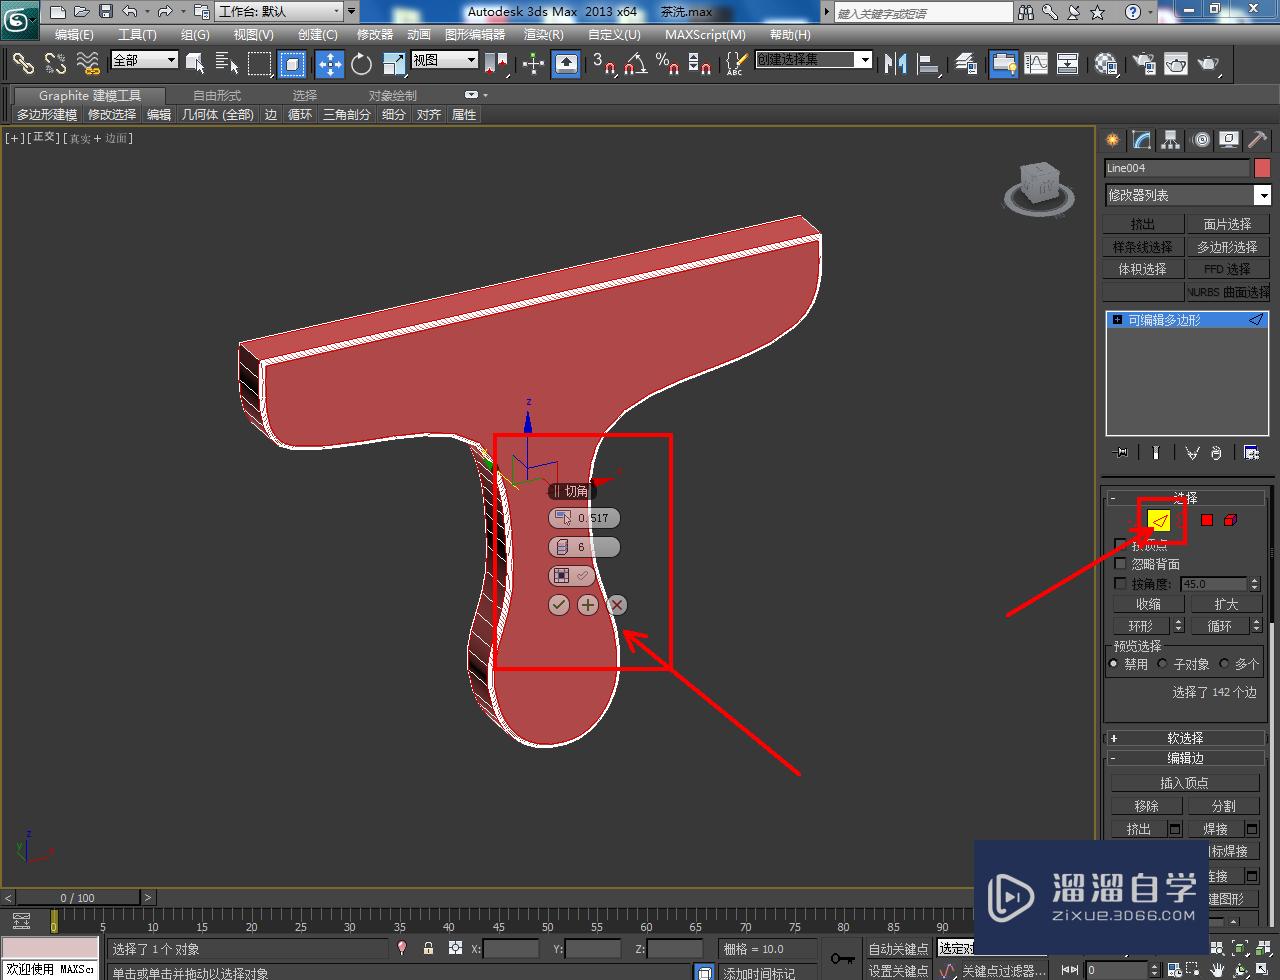The width and height of the screenshot is (1280, 980).
Task: Open selection filter dropdown 全部
Action: point(144,60)
